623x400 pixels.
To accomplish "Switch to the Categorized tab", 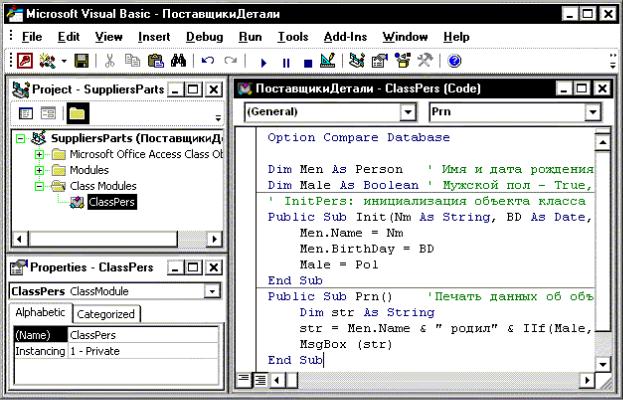I will click(x=106, y=314).
